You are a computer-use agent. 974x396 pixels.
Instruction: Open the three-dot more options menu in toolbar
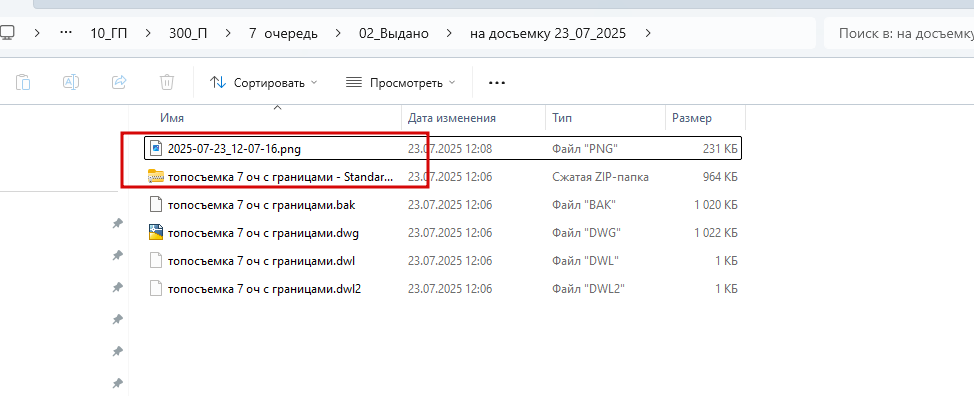tap(497, 83)
